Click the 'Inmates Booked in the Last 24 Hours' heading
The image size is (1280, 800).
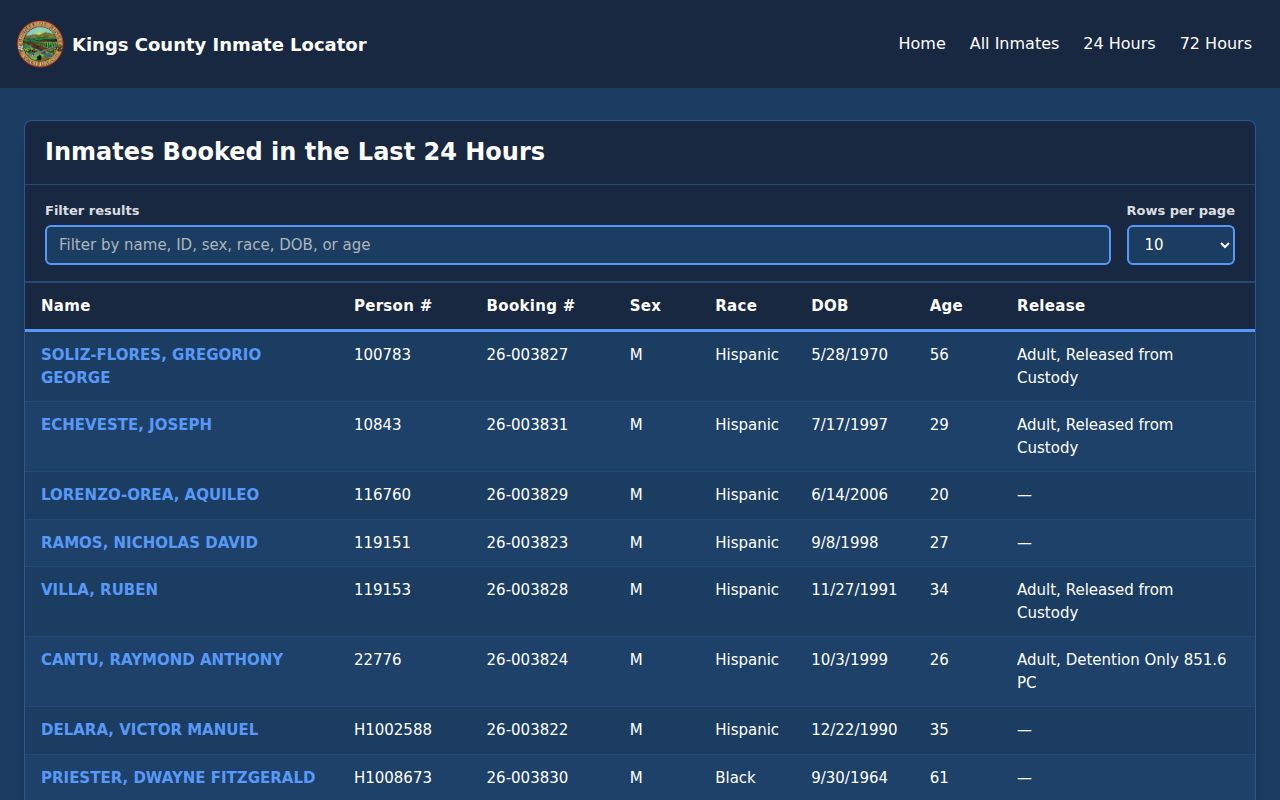[295, 152]
